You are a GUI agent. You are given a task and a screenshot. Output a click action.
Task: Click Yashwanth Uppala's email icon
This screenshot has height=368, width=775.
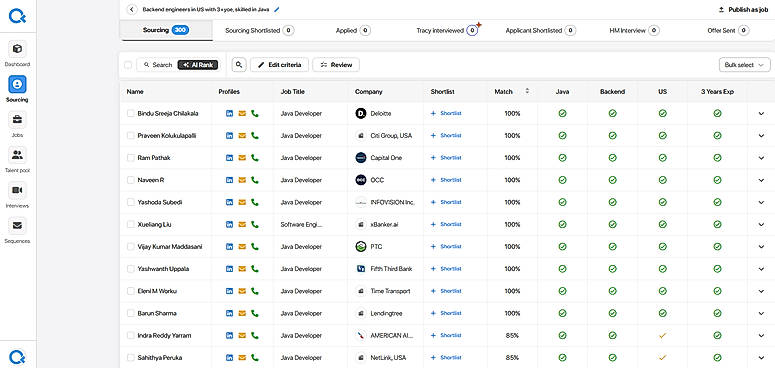(242, 269)
